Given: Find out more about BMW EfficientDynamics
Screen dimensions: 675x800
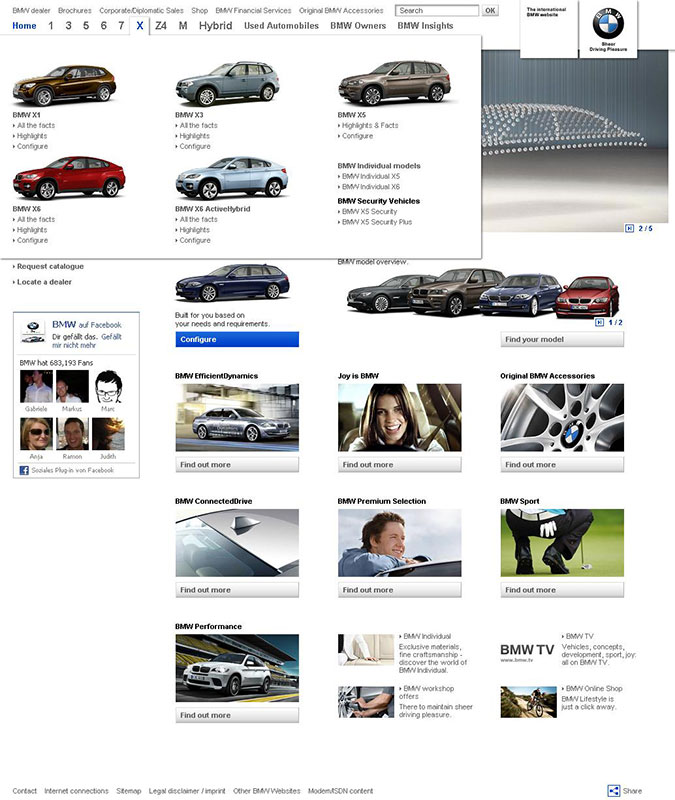Looking at the screenshot, I should [x=237, y=465].
